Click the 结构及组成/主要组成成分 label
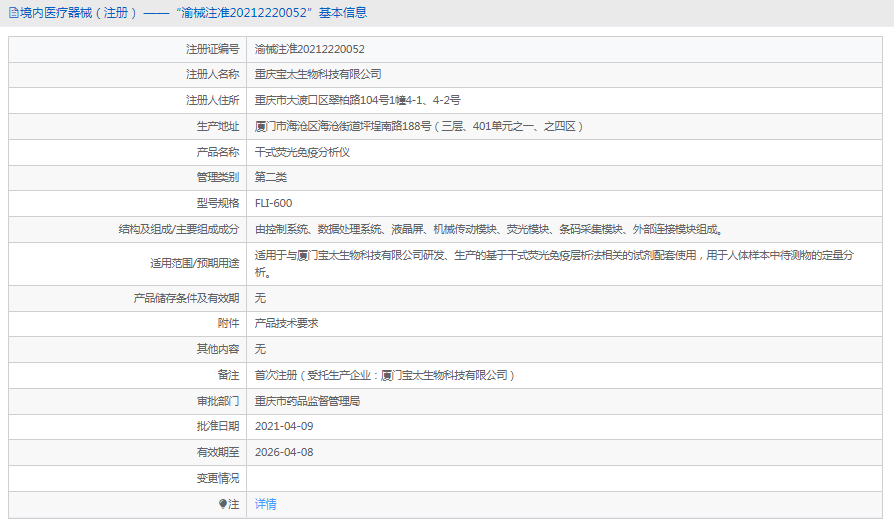 (179, 230)
